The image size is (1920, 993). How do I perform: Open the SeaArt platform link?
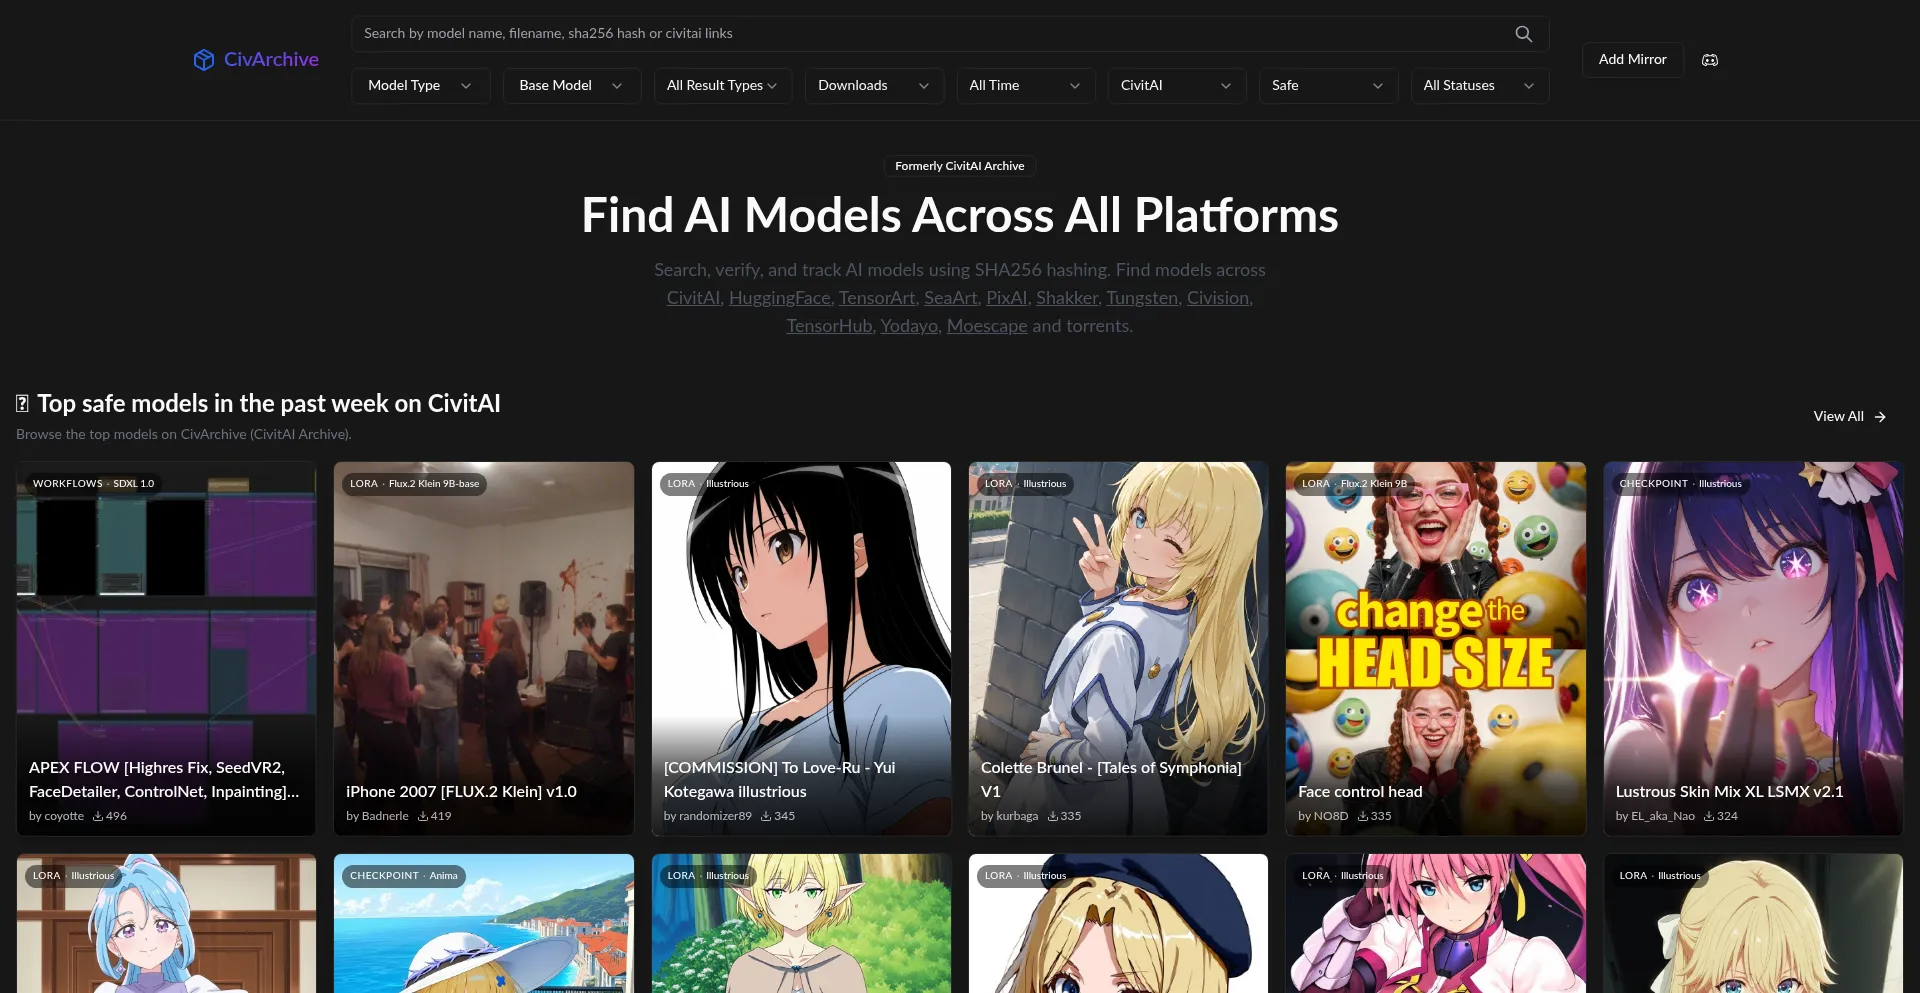tap(951, 298)
